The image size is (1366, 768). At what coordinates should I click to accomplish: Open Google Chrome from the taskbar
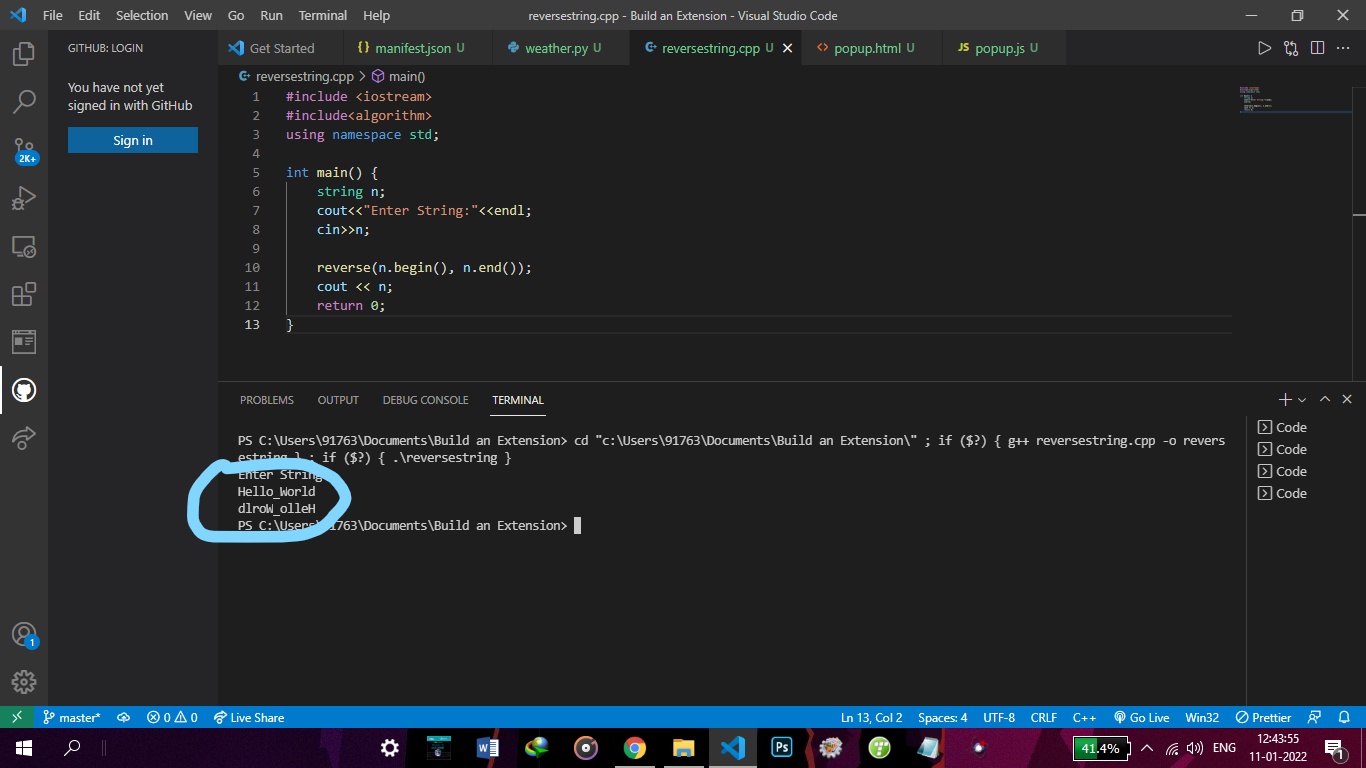634,748
